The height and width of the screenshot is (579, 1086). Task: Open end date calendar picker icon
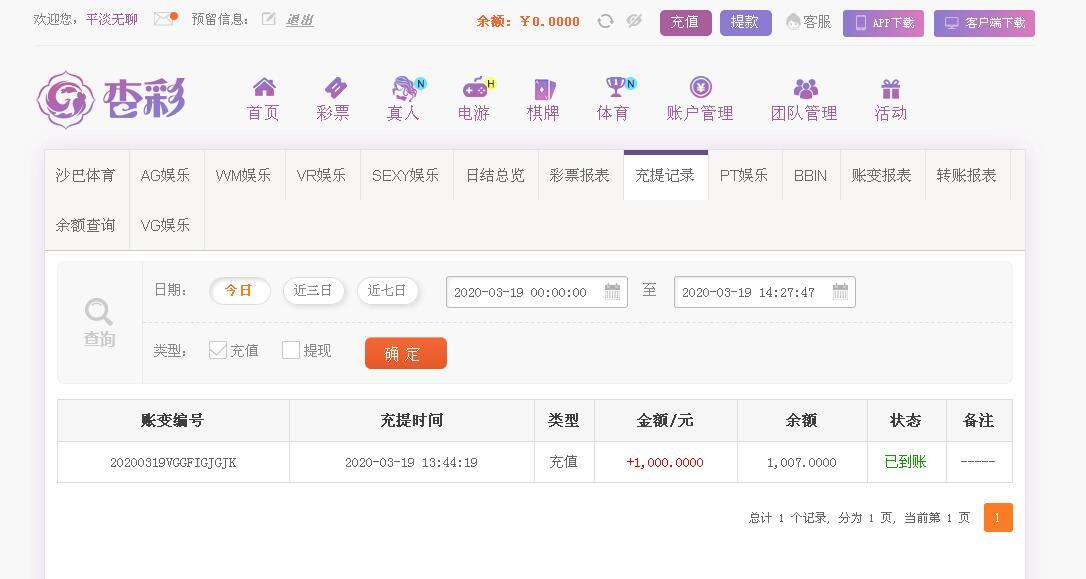click(x=840, y=292)
